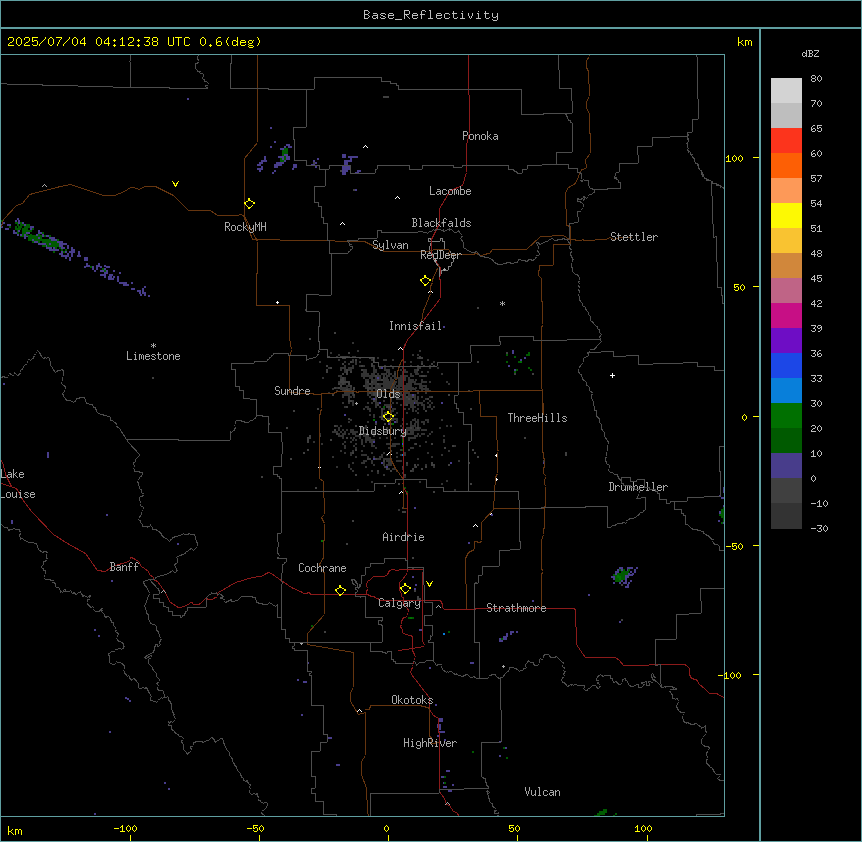Click the Blackfalds city label
Viewport: 862px width, 842px height.
click(x=441, y=223)
